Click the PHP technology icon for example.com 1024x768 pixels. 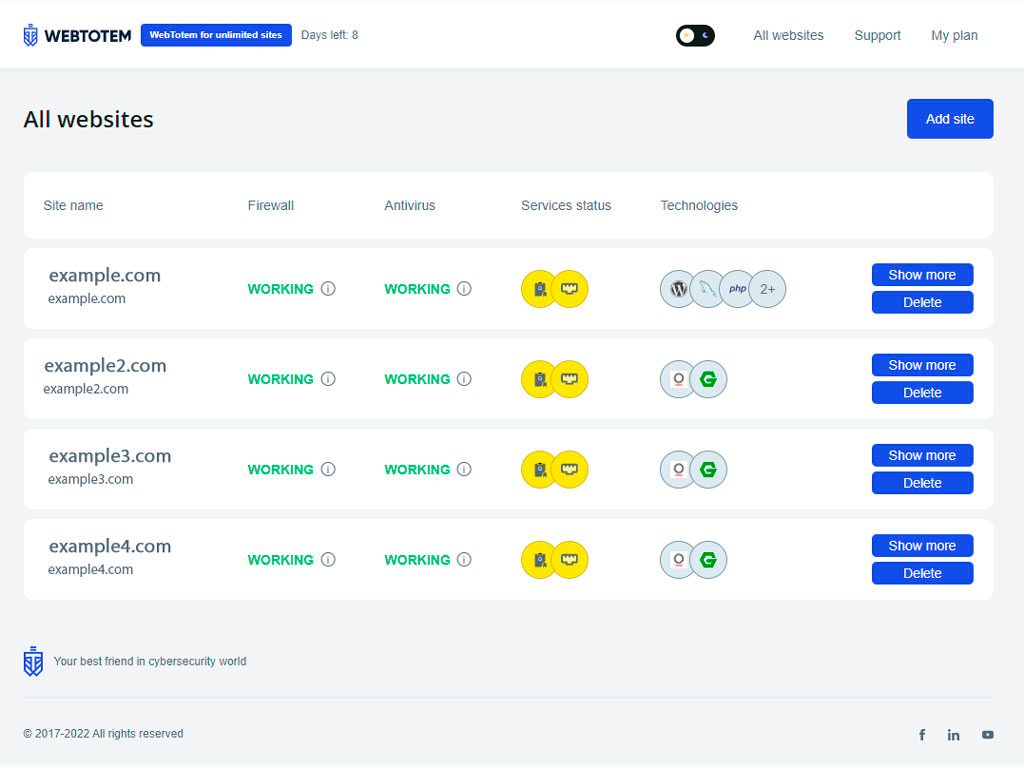coord(738,289)
